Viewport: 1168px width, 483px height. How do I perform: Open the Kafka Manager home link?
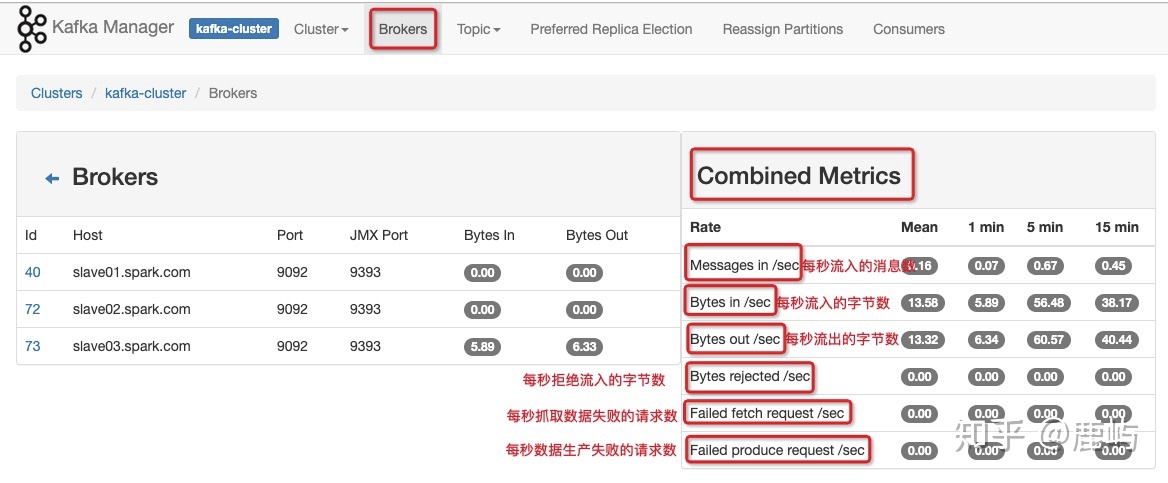(x=113, y=28)
